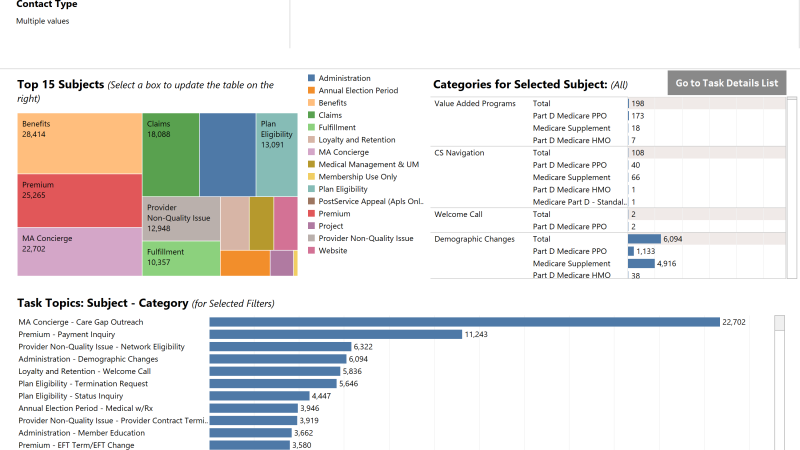This screenshot has width=800, height=450.
Task: Click the 'Welcome Call' category label
Action: (x=458, y=214)
